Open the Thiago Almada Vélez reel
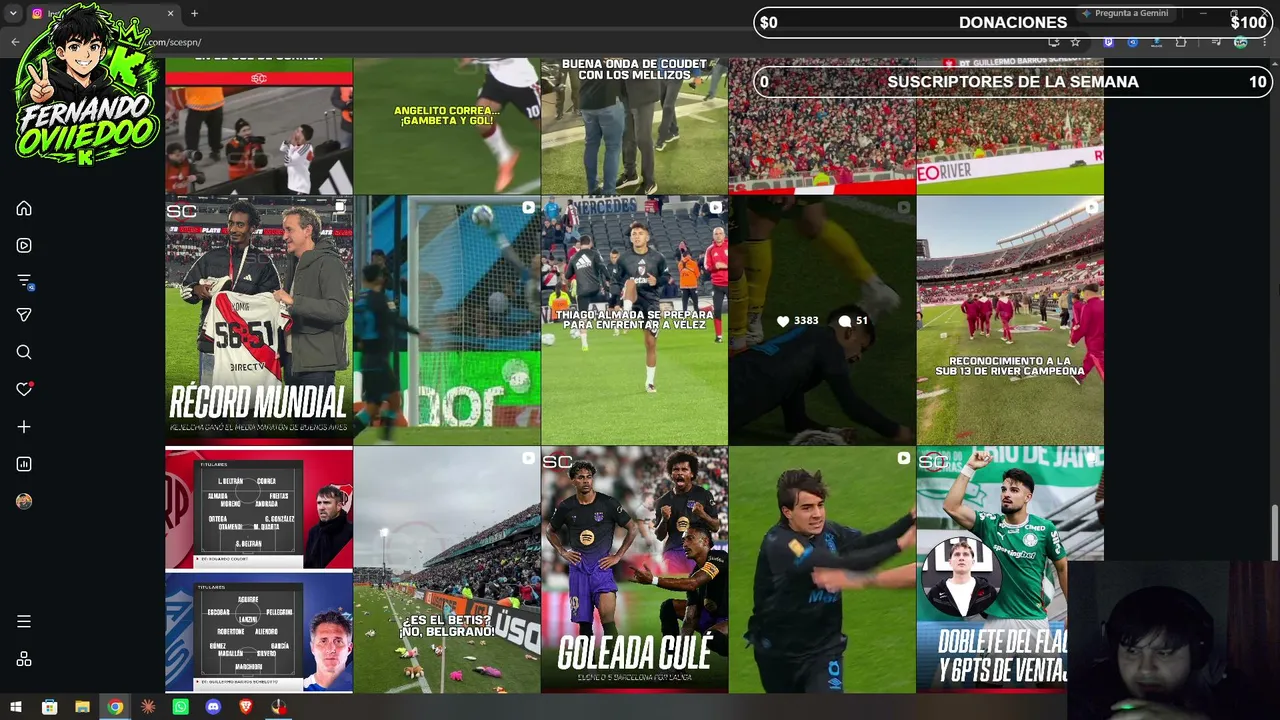Image resolution: width=1280 pixels, height=720 pixels. coord(635,320)
